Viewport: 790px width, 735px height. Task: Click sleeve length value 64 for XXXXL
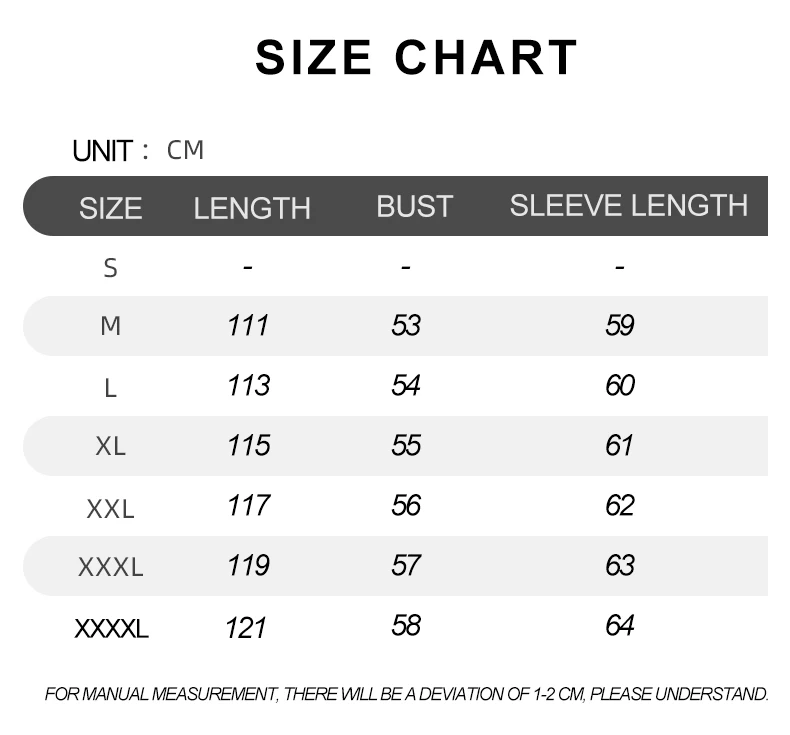click(x=620, y=625)
